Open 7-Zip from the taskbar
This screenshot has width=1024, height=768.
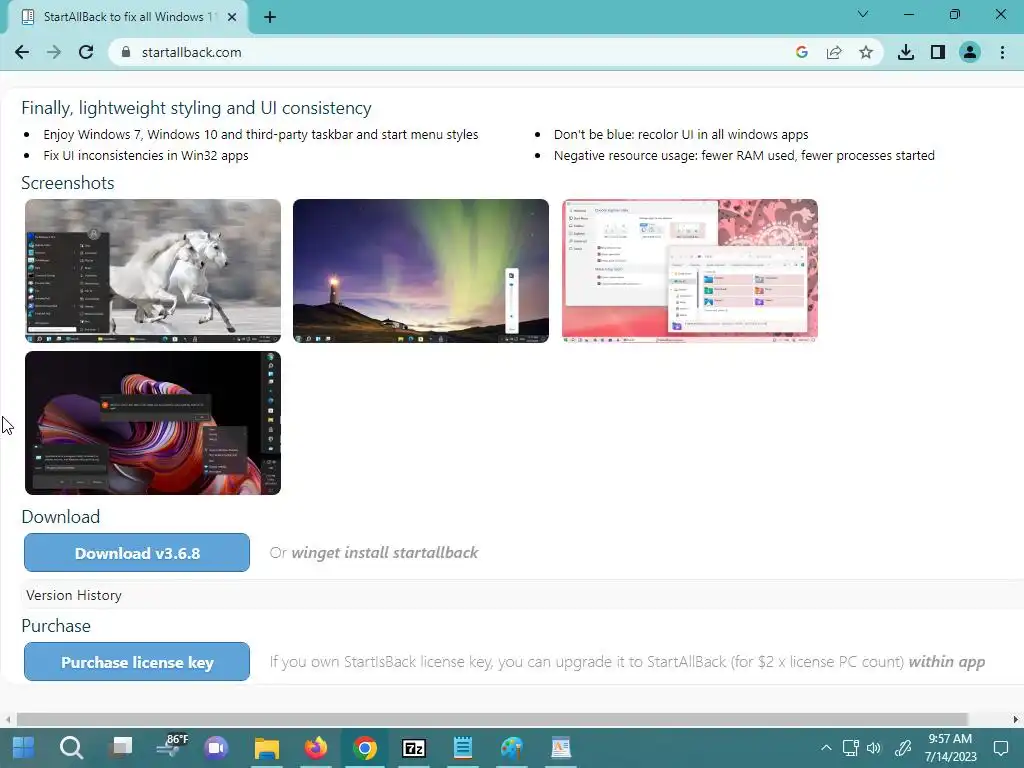pos(414,748)
